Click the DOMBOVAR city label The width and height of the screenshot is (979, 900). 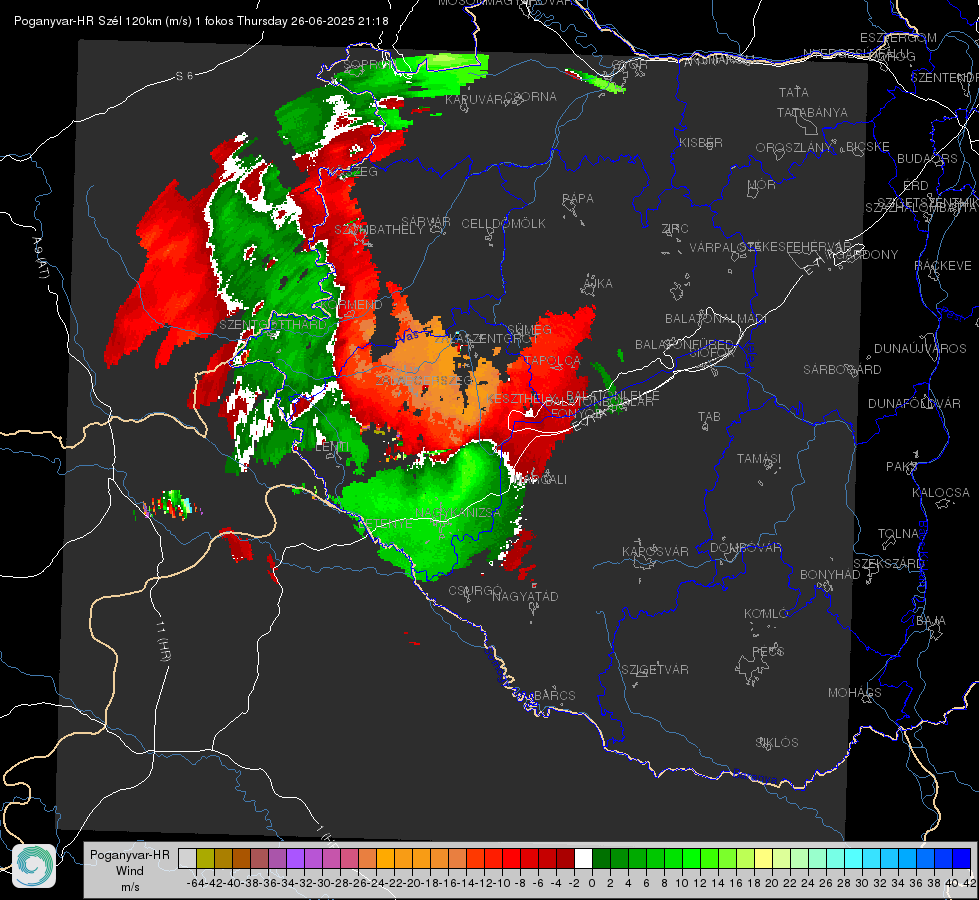[x=745, y=547]
